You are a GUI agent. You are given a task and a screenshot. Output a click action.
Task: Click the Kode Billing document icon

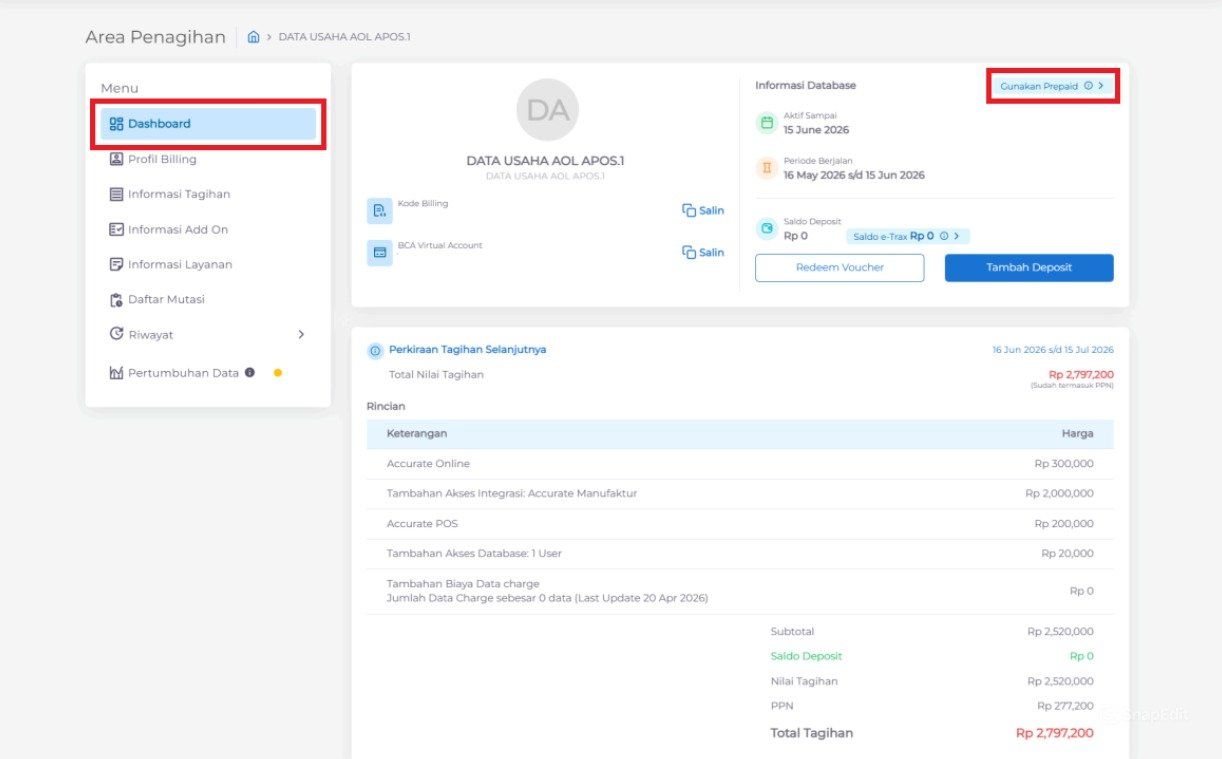(380, 211)
